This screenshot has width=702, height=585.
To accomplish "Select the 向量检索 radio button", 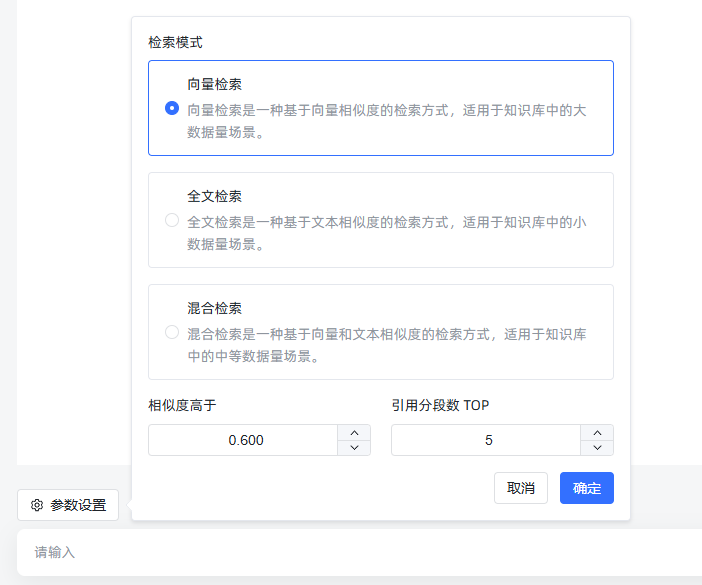I will coord(172,108).
